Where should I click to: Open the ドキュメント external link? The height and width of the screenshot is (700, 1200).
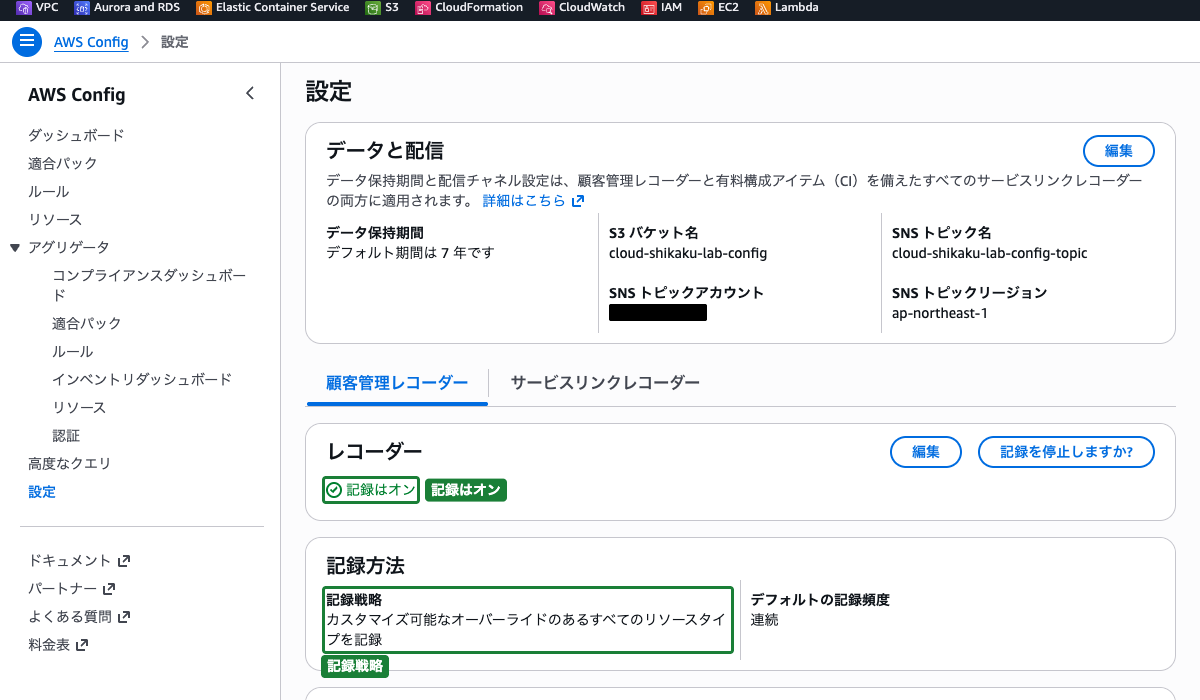79,561
